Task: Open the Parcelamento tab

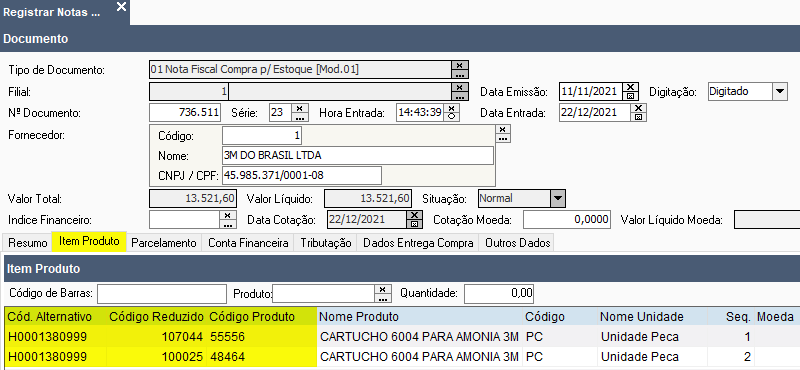Action: point(164,243)
